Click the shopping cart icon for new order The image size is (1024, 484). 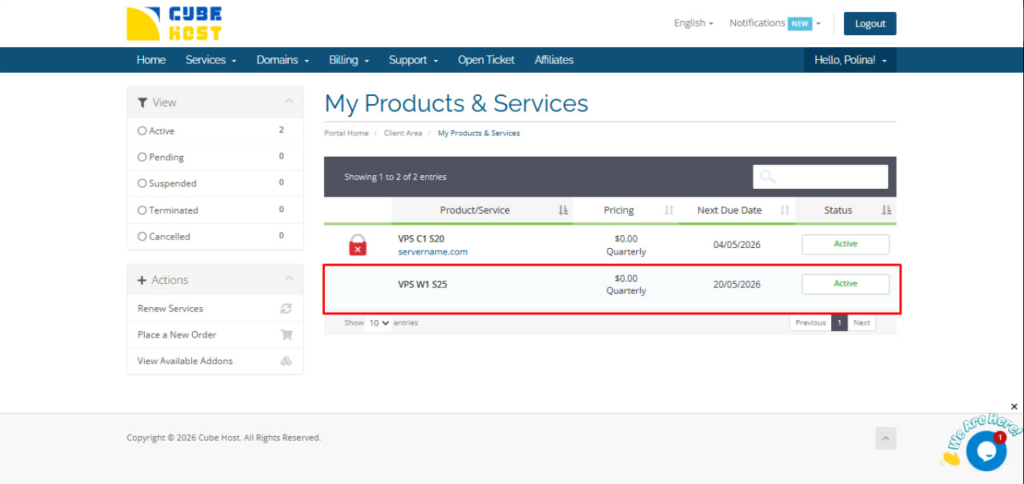coord(286,335)
